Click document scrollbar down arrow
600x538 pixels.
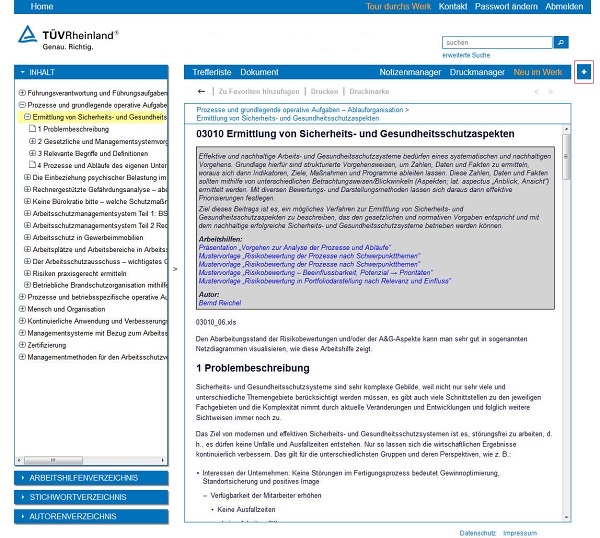566,517
